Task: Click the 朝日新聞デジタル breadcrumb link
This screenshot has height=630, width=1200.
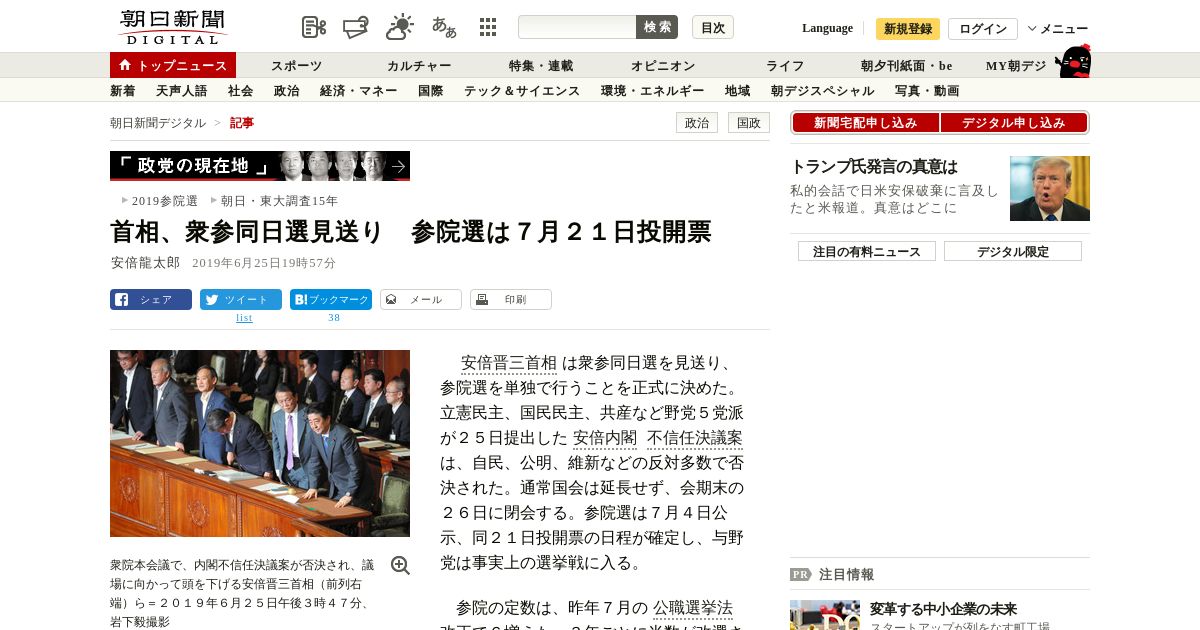Action: [x=158, y=123]
